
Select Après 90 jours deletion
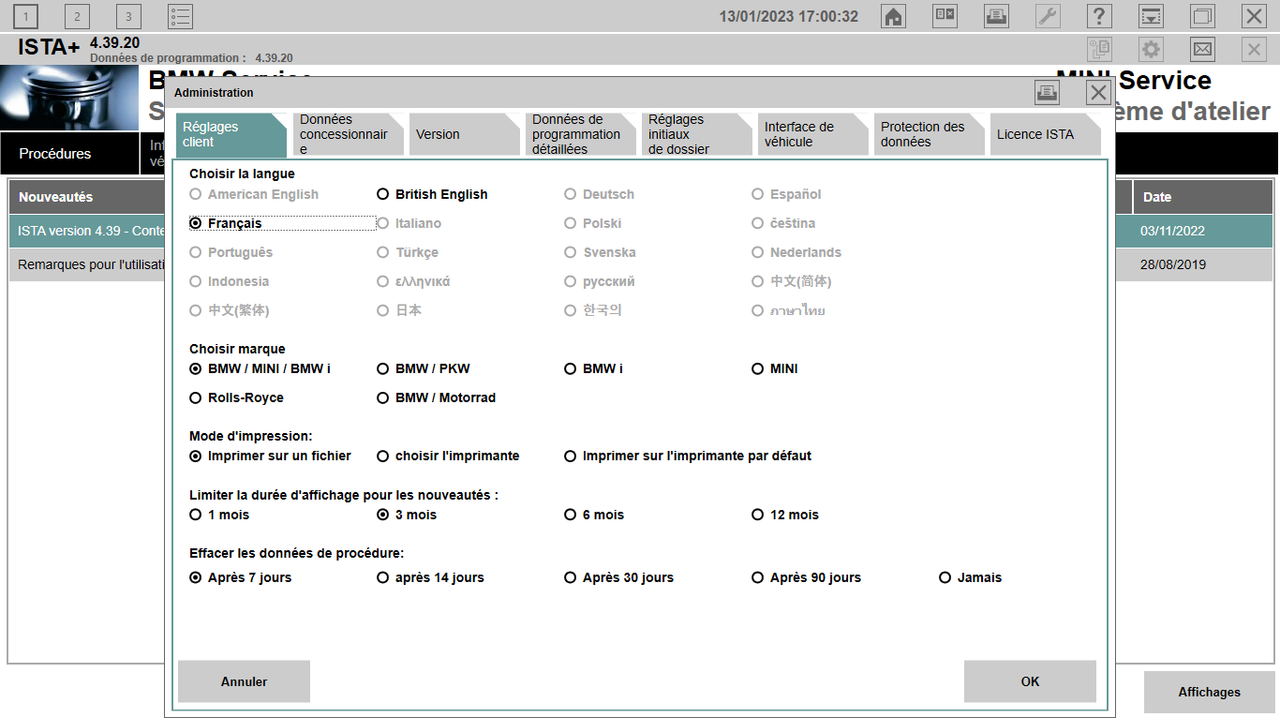(x=806, y=577)
